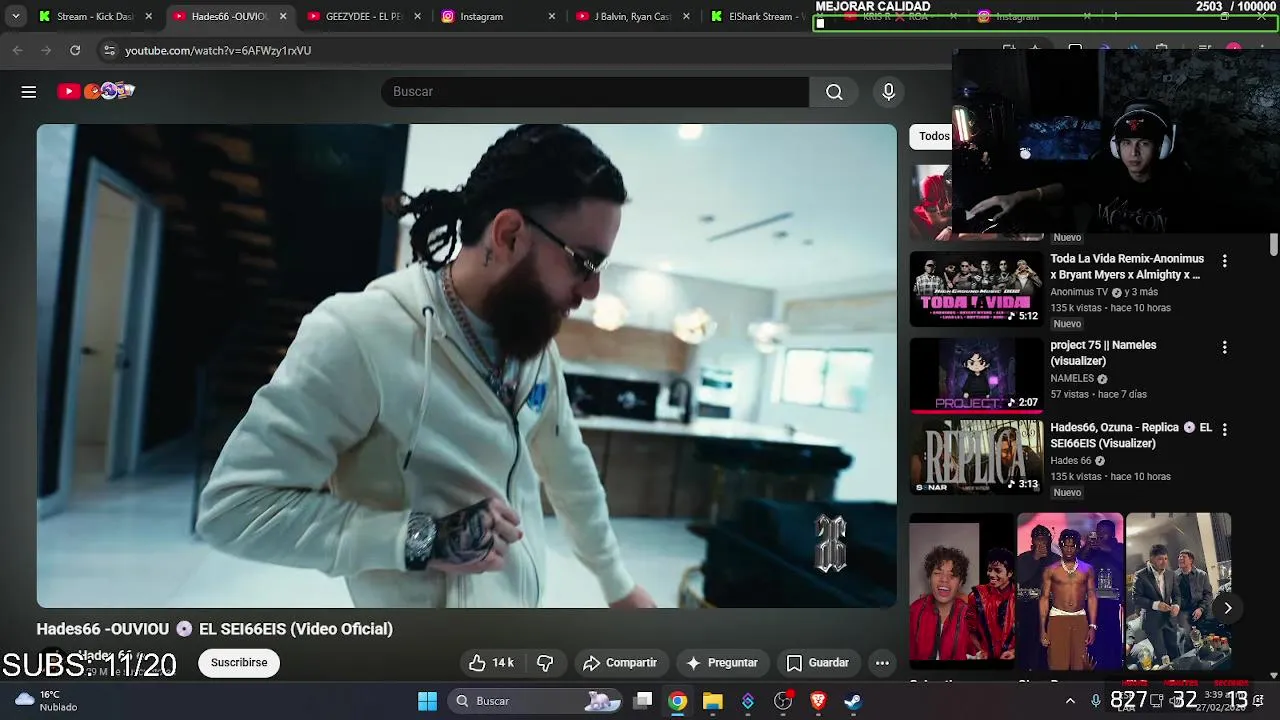1280x720 pixels.
Task: Click the Suscribirse button
Action: [239, 663]
